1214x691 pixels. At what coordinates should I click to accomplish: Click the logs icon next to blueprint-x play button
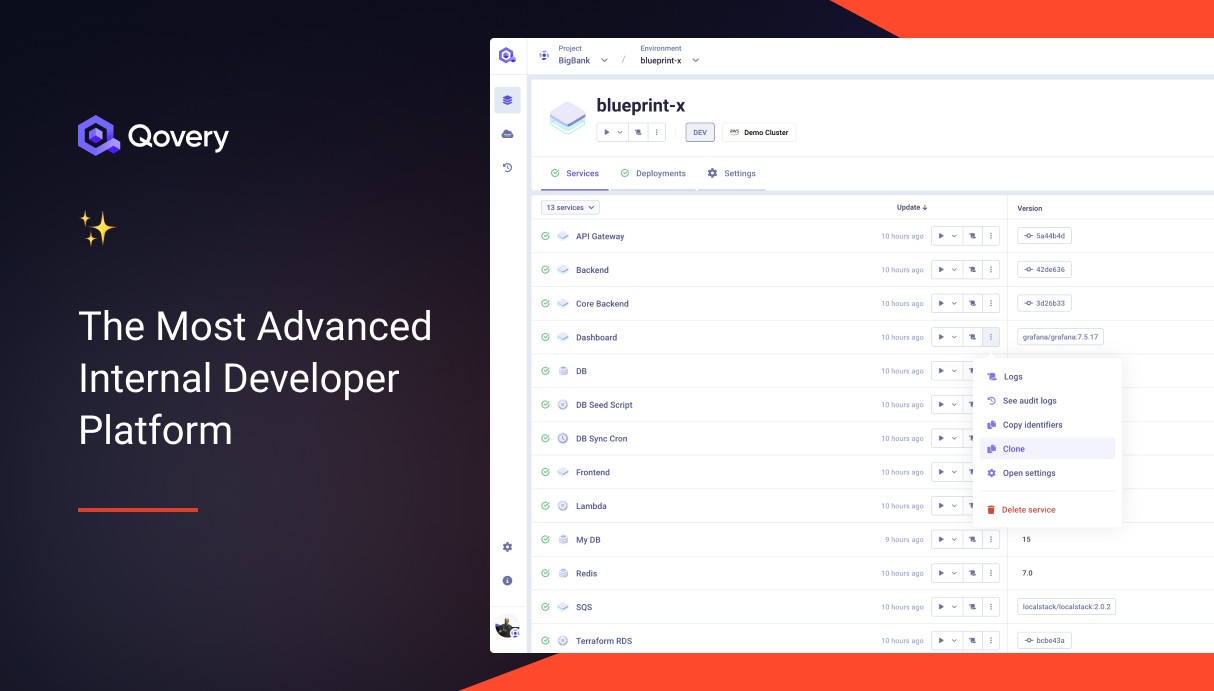[636, 131]
